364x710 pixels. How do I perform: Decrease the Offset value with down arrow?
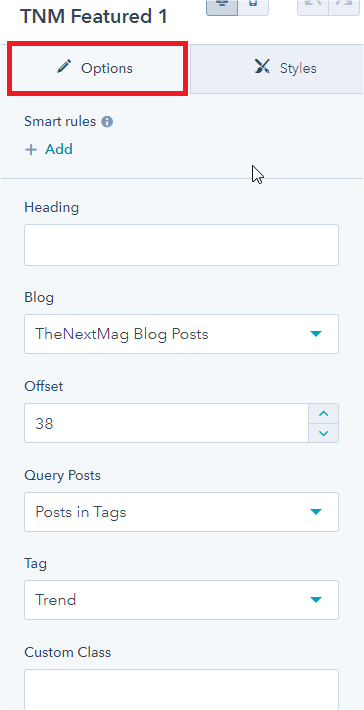323,433
